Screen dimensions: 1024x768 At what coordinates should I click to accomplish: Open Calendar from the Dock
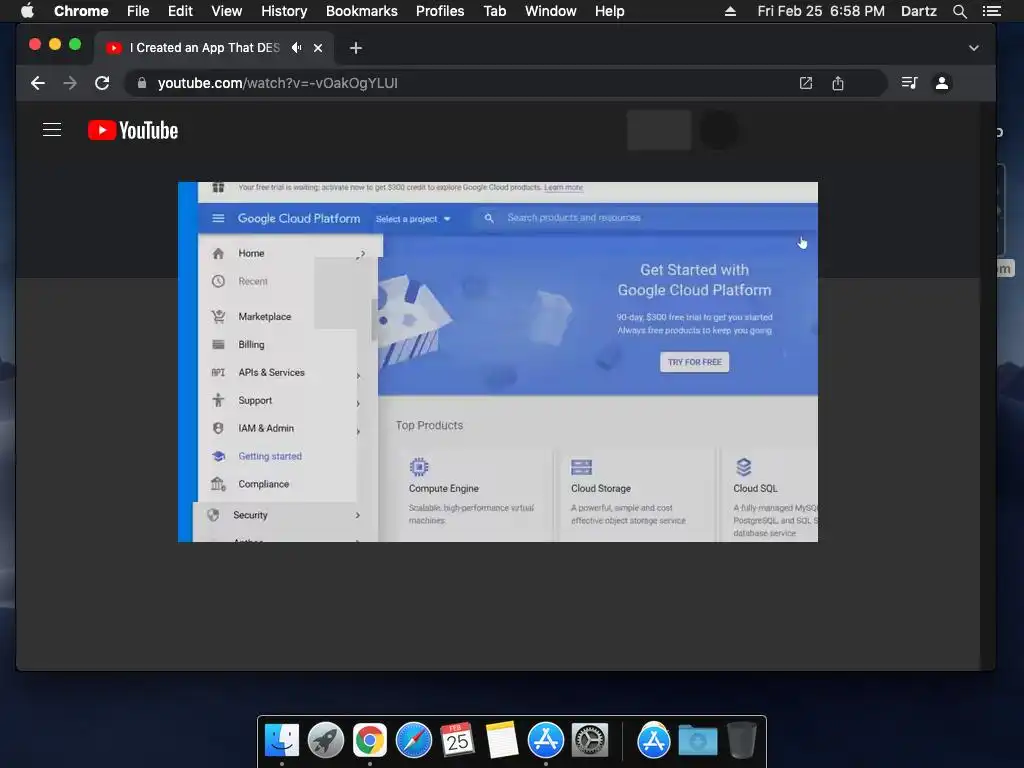click(457, 741)
